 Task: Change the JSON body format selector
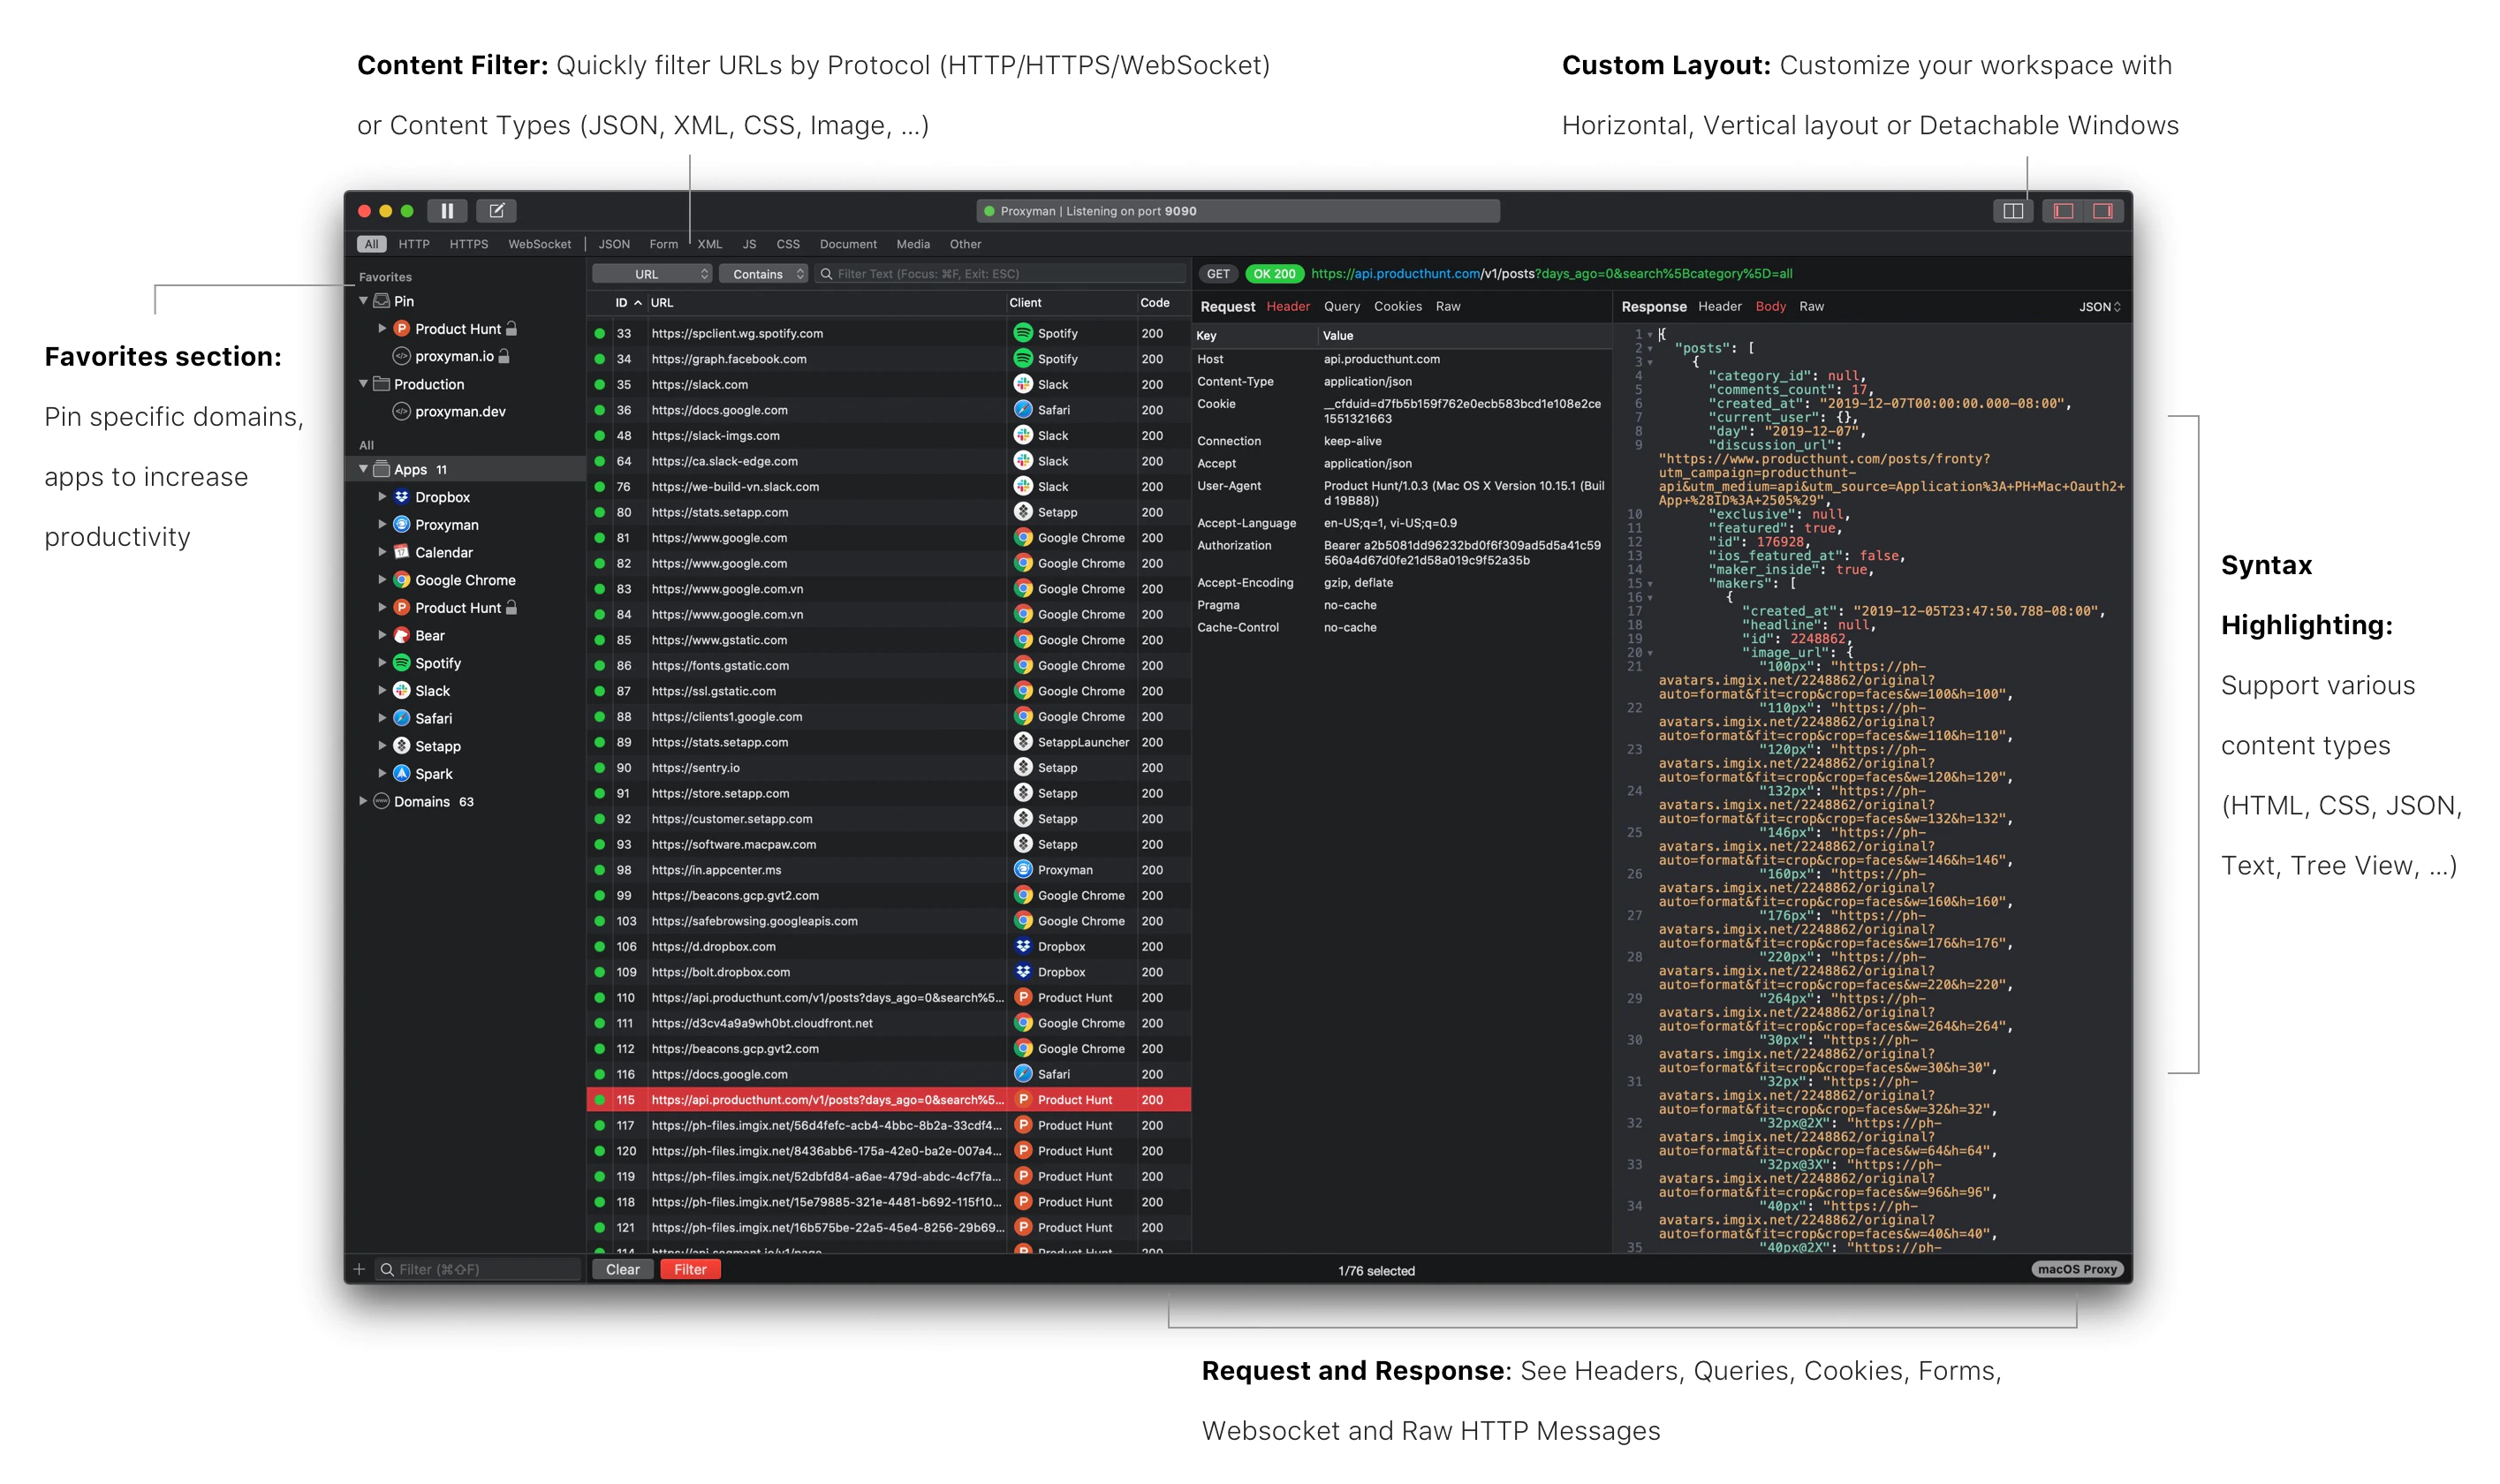2098,307
